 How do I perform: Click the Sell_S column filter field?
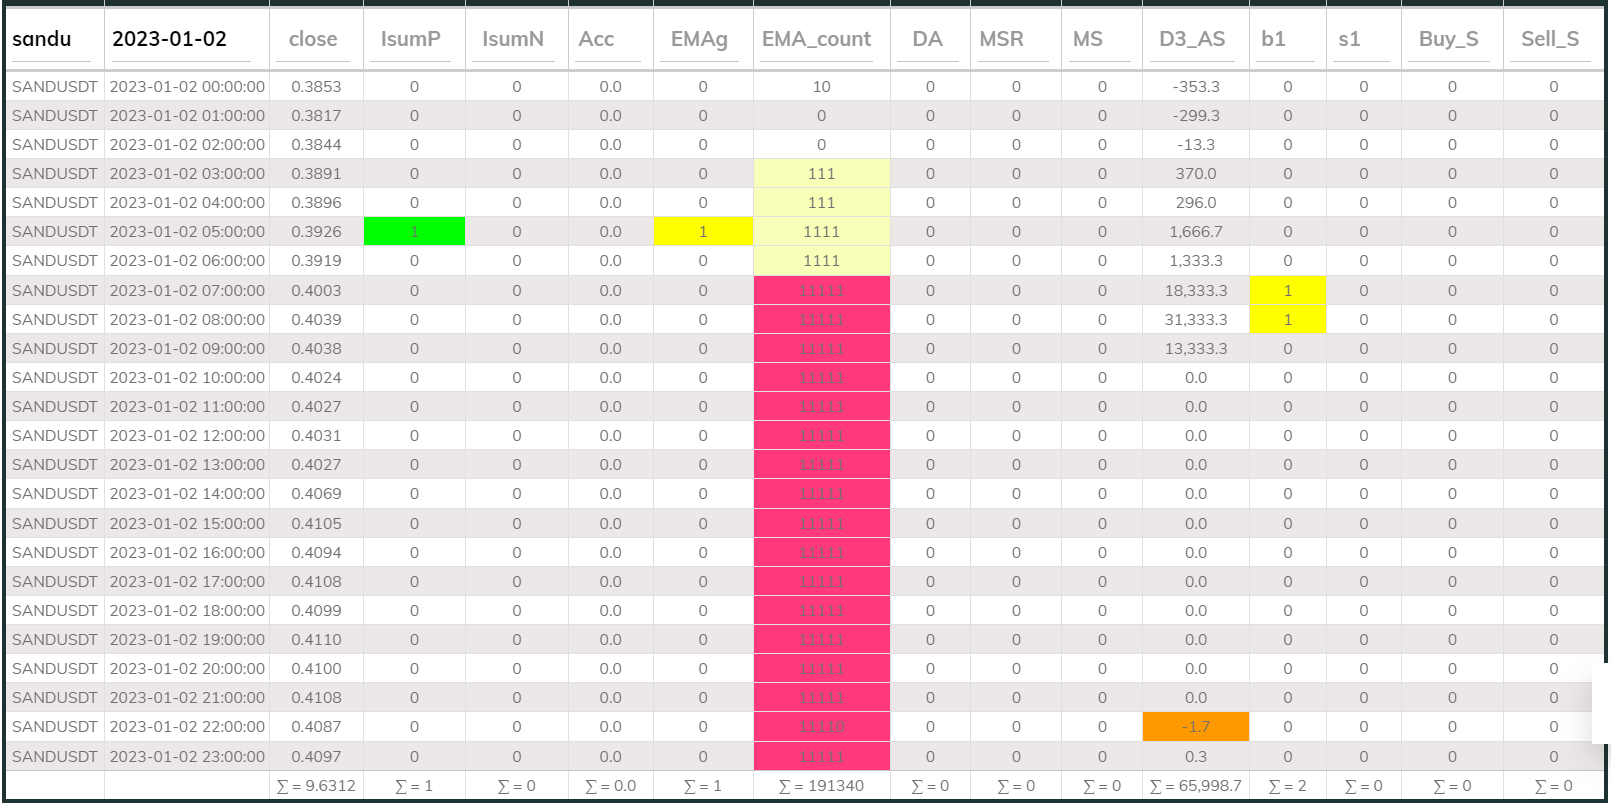tap(1550, 40)
